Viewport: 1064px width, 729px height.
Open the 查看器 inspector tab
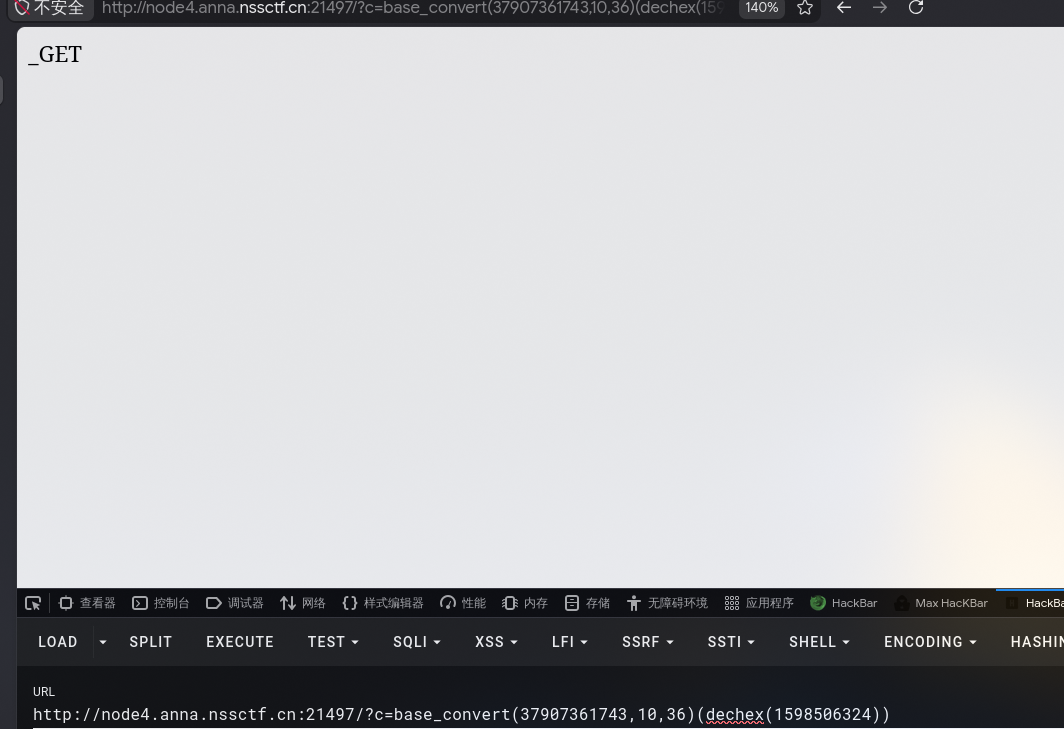pyautogui.click(x=87, y=603)
